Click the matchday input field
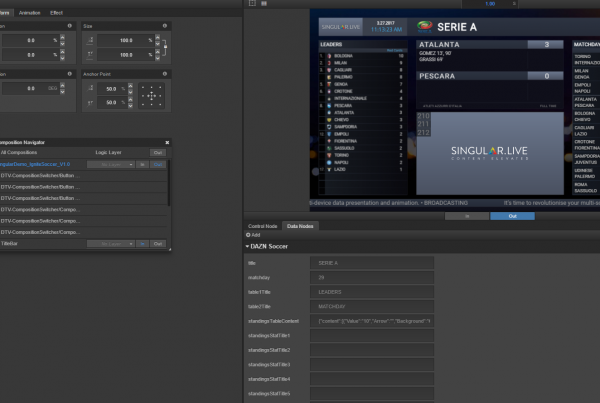The width and height of the screenshot is (600, 403). click(372, 277)
